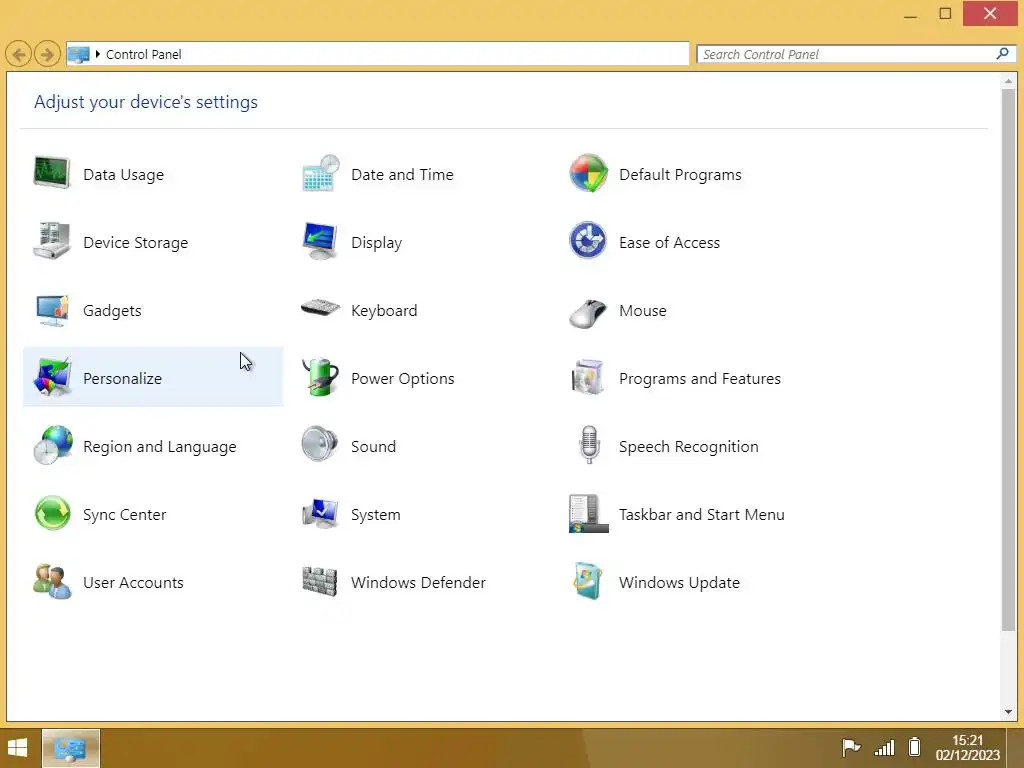Screen dimensions: 1024x768
Task: Select the System label
Action: 376,515
